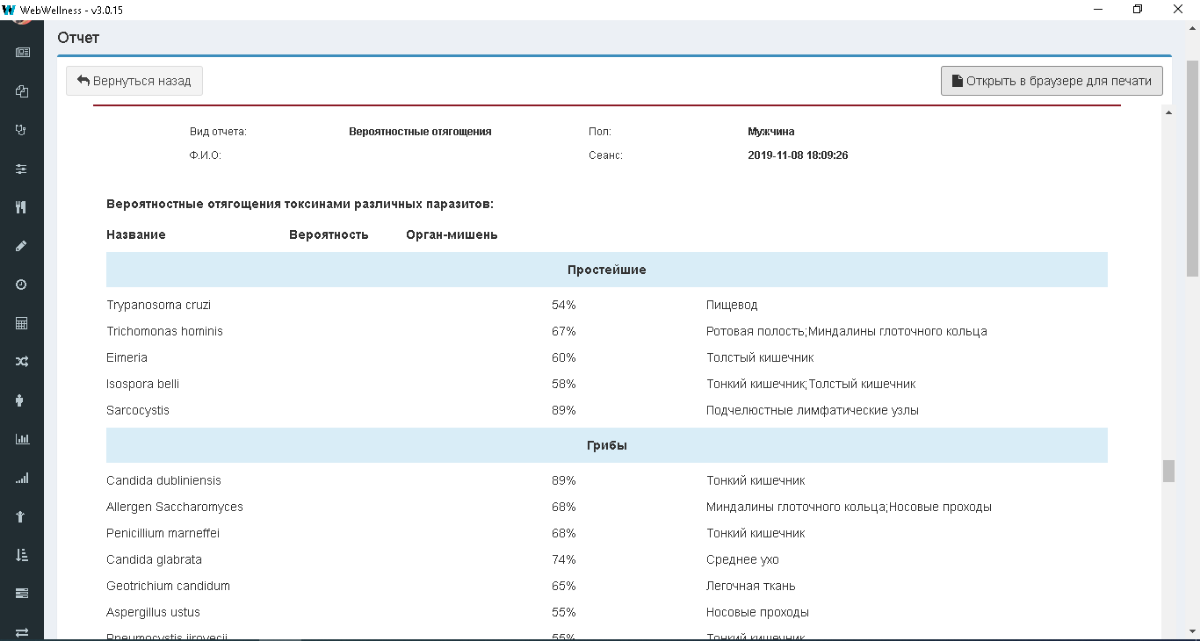Viewport: 1200px width, 641px height.
Task: Click the Отчет page heading
Action: (x=79, y=38)
